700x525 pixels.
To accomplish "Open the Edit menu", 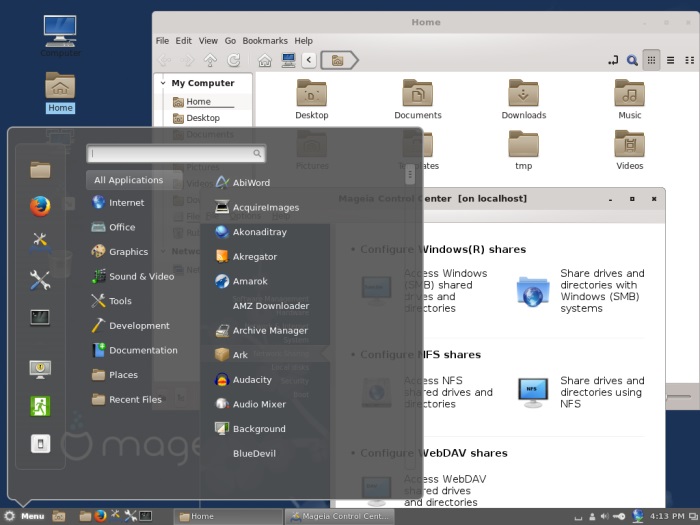I will 183,41.
